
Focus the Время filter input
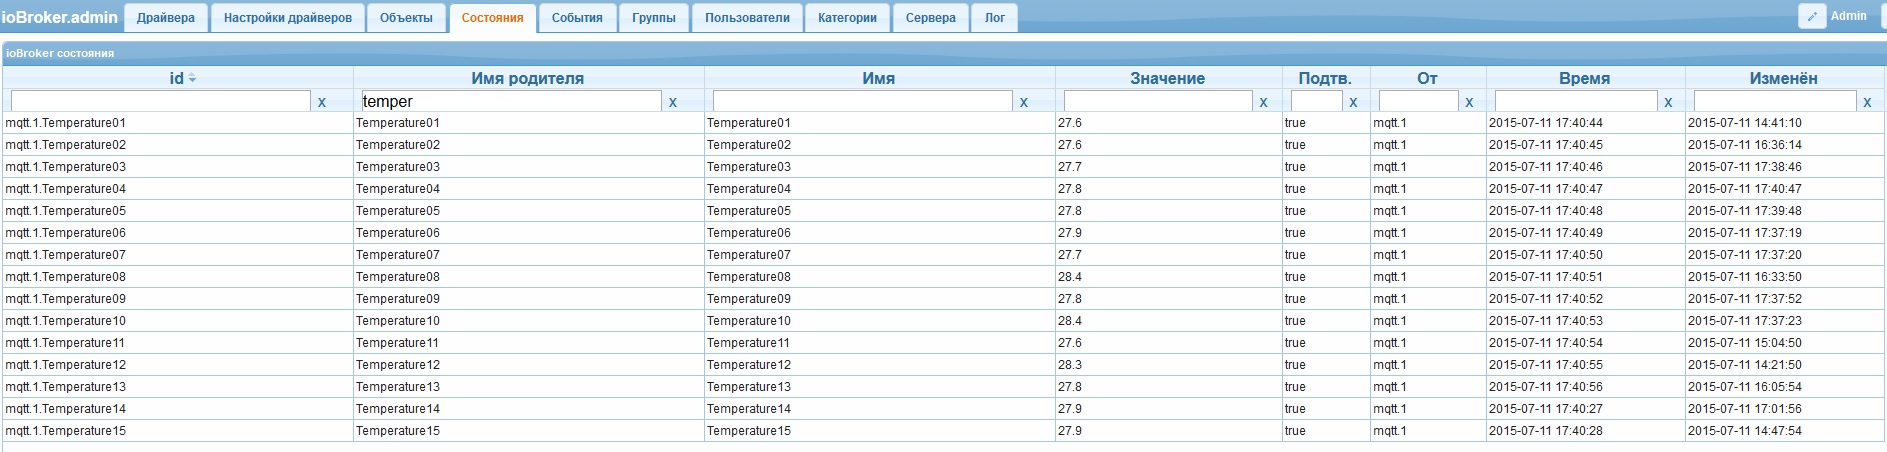(1576, 101)
